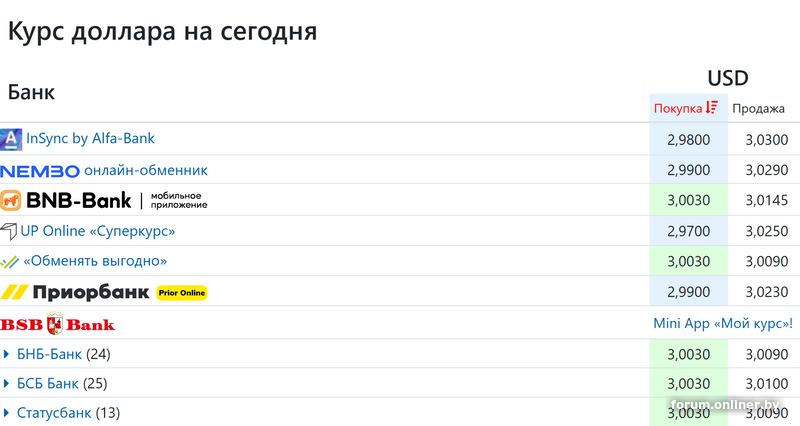Open Mini App «Мой курс»! link
Viewport: 800px width, 426px height.
point(722,324)
